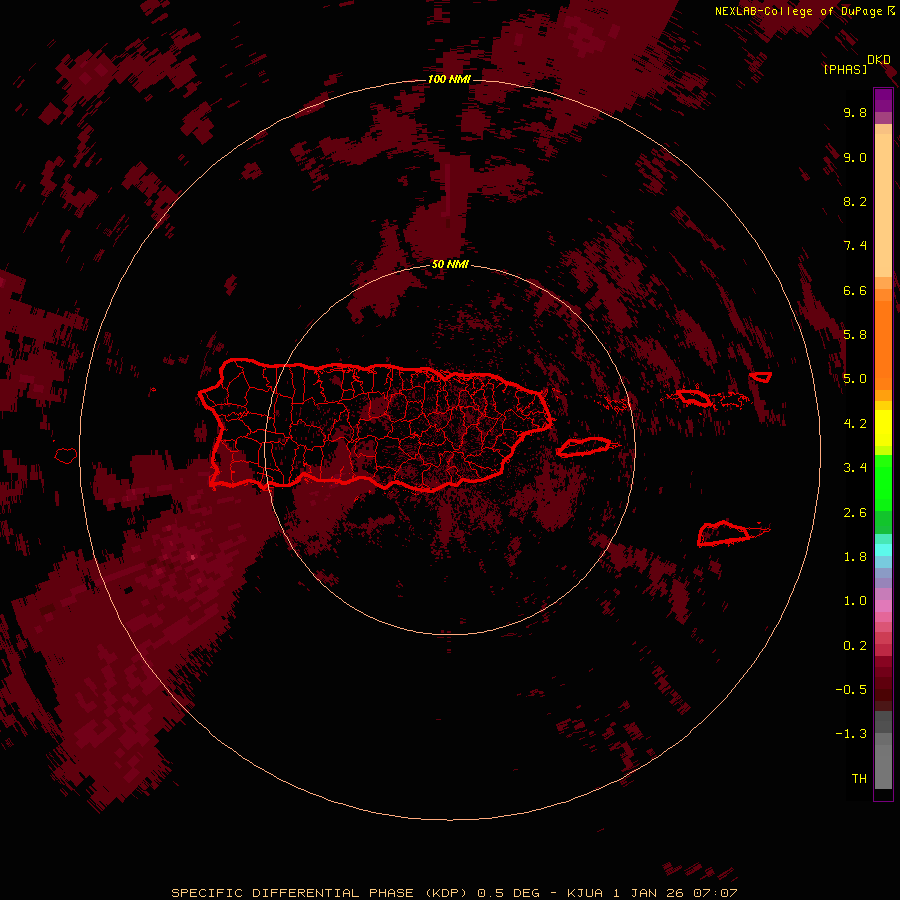Screen dimensions: 900x900
Task: Click the 3.4 color scale value
Action: tap(855, 468)
